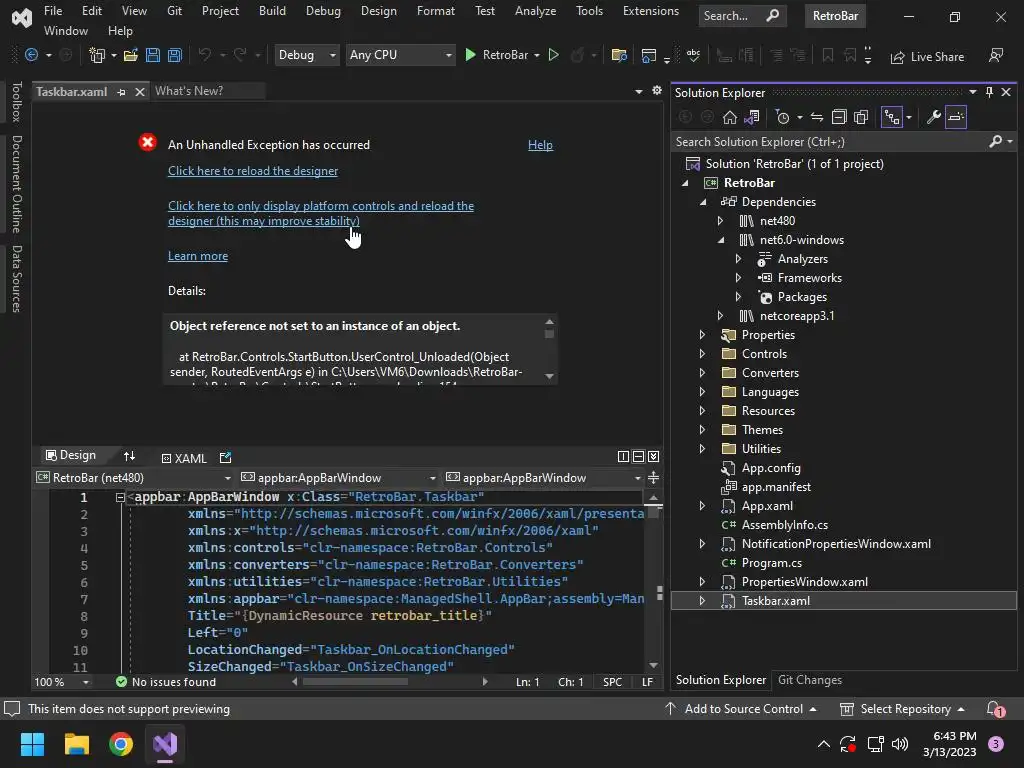Expand the Taskbar.xaml node

702,601
